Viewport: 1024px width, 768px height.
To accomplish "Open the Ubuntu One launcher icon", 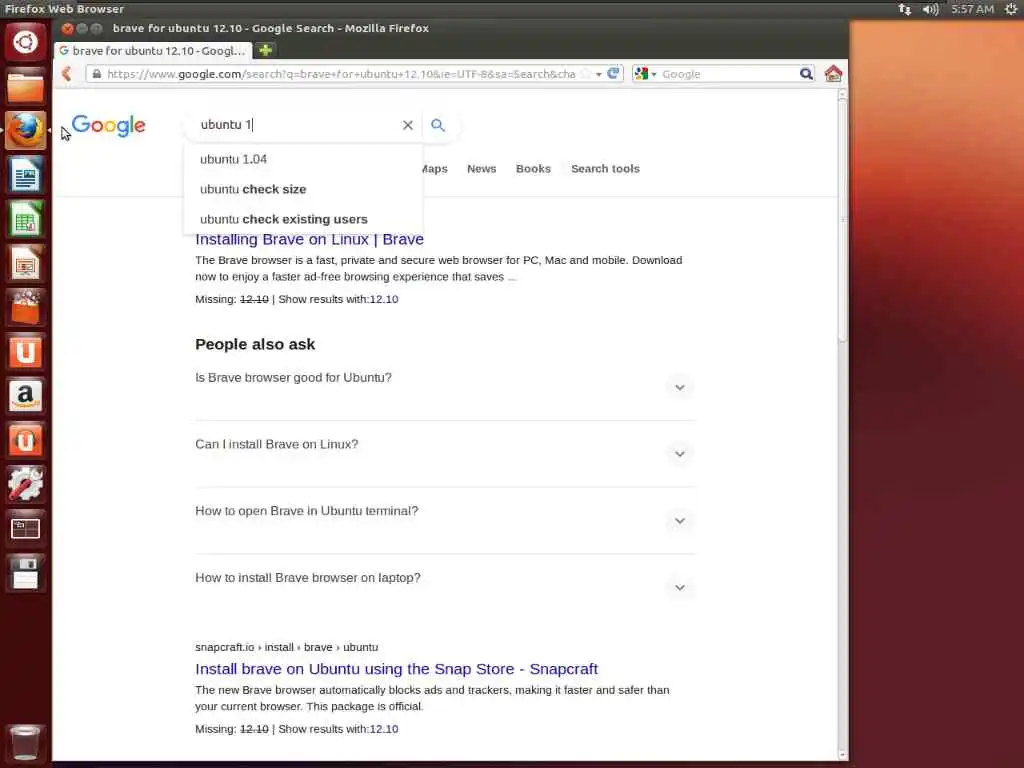I will [25, 351].
